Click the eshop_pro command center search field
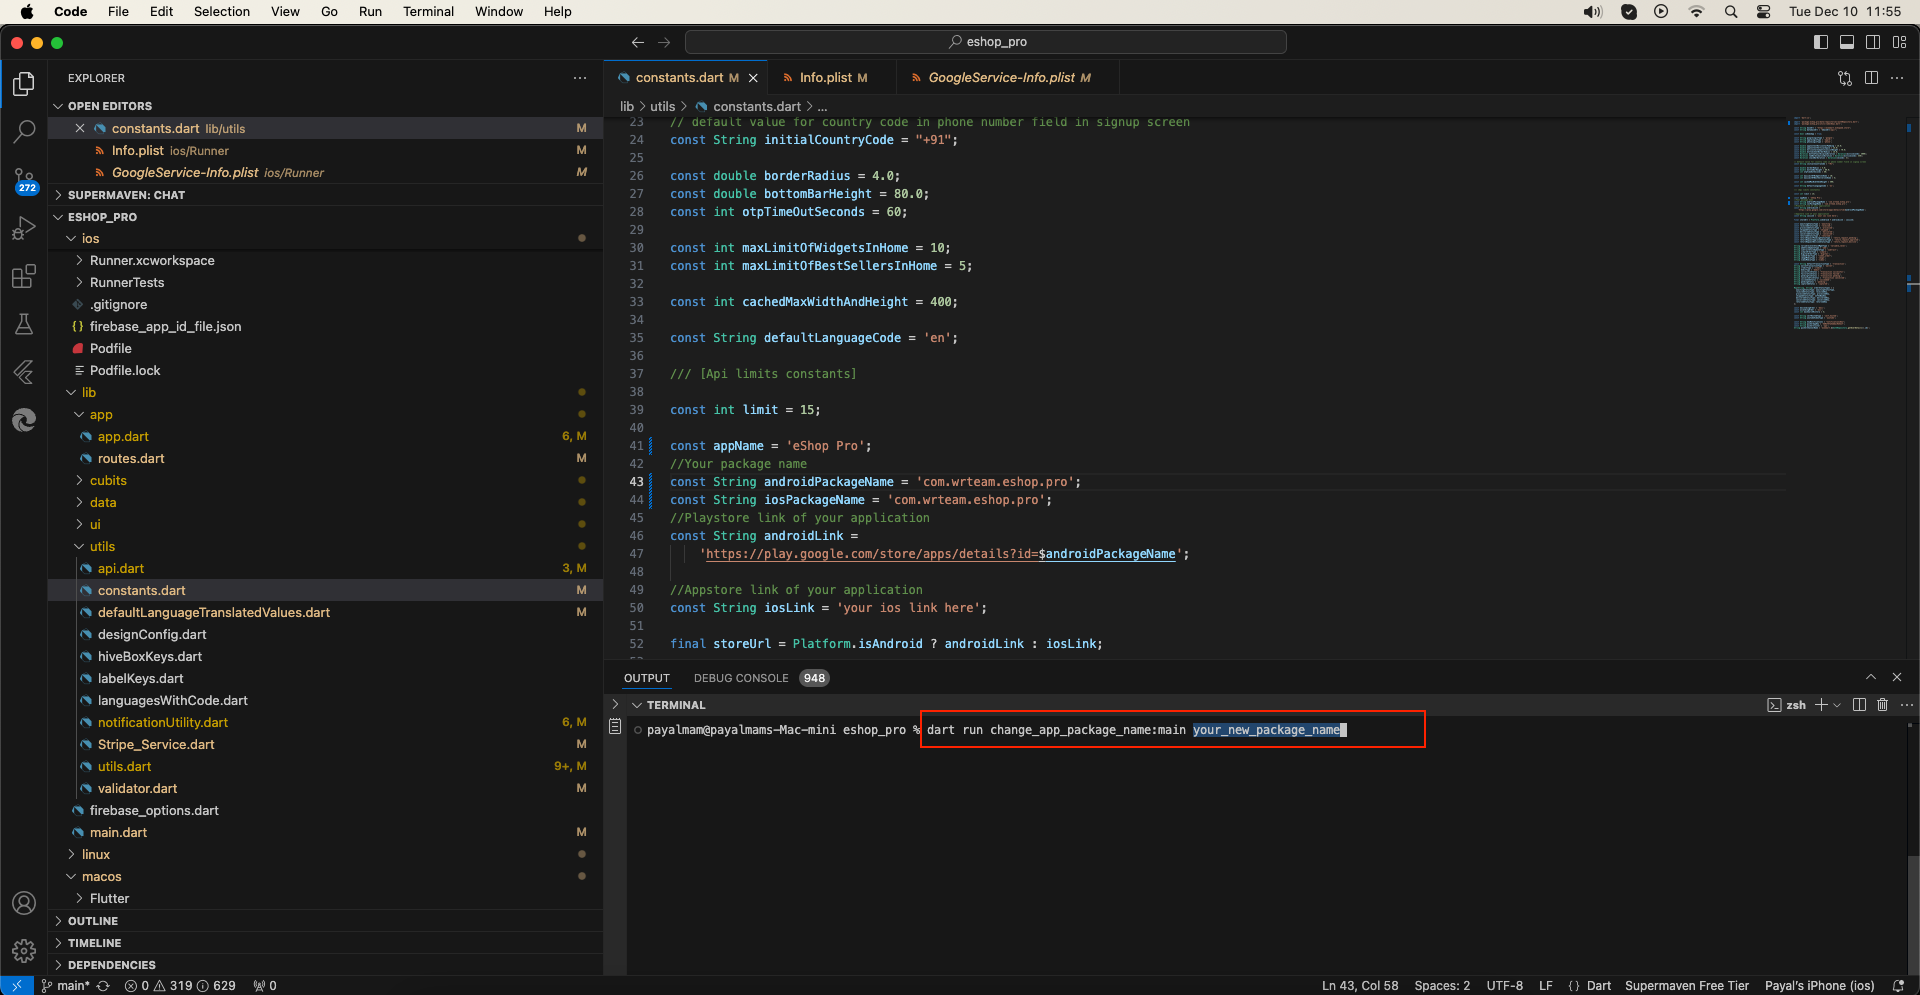Viewport: 1920px width, 995px height. pyautogui.click(x=986, y=42)
